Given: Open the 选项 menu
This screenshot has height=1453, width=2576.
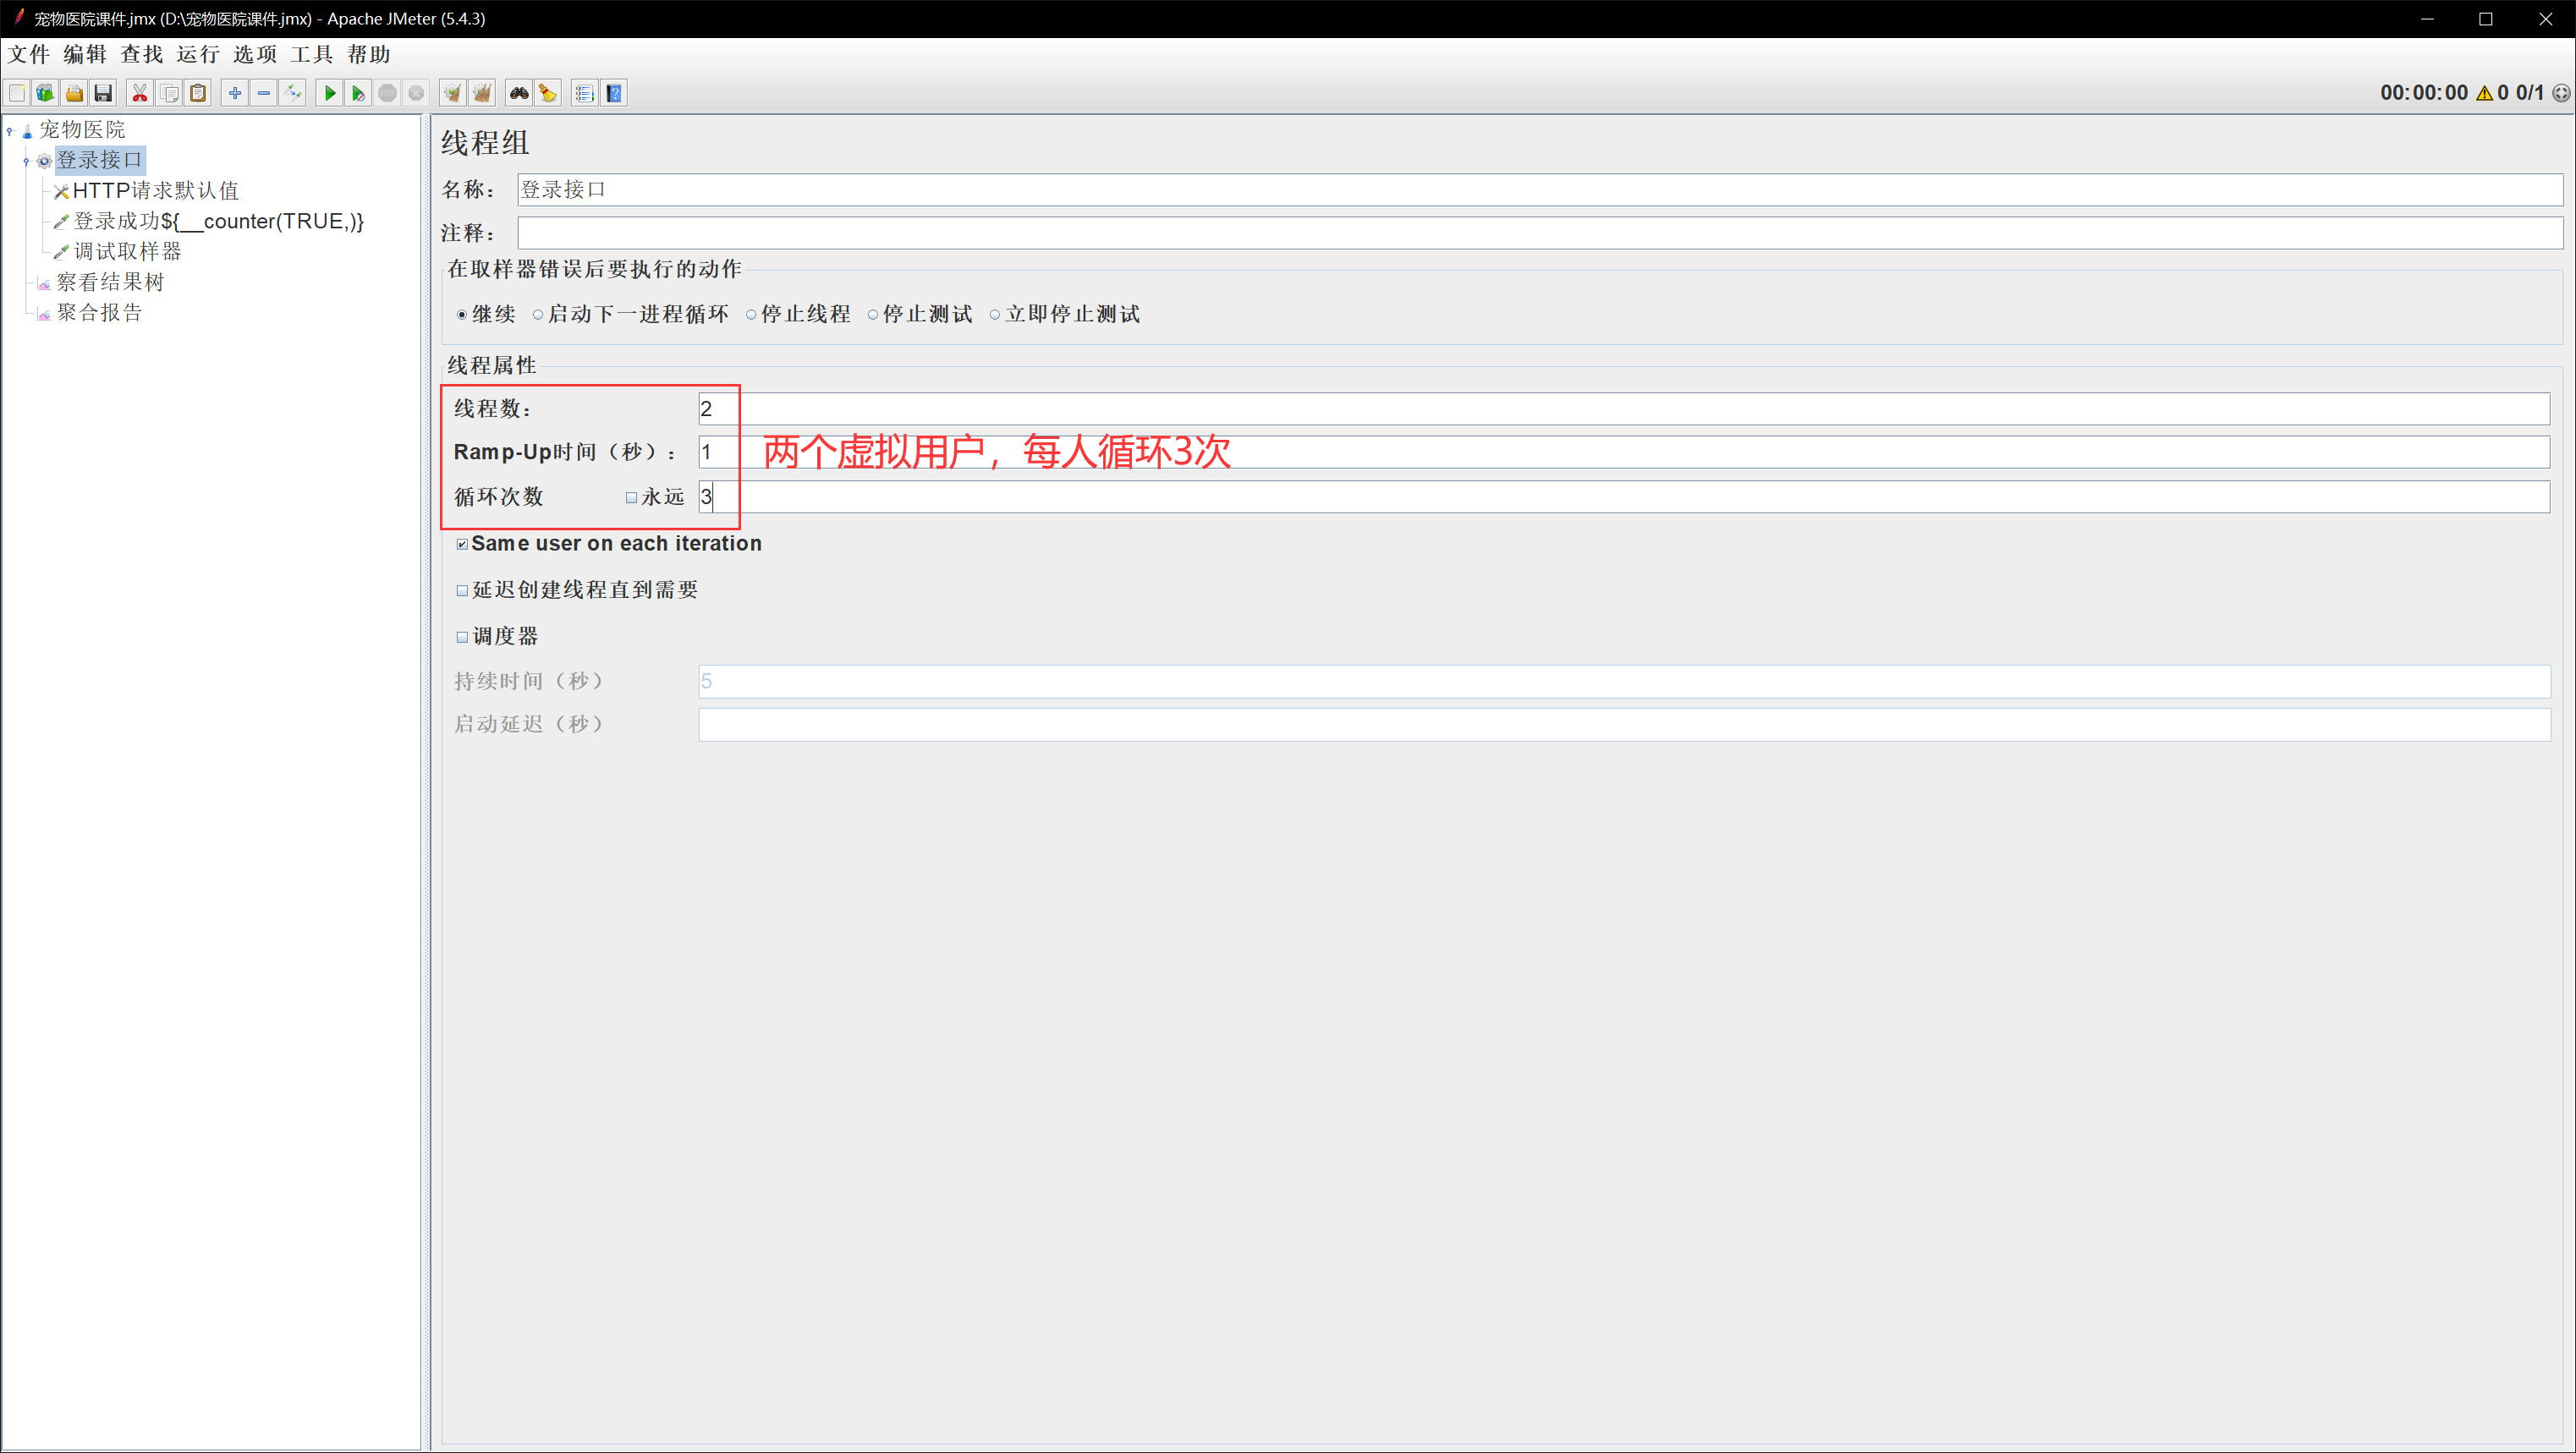Looking at the screenshot, I should pyautogui.click(x=254, y=54).
